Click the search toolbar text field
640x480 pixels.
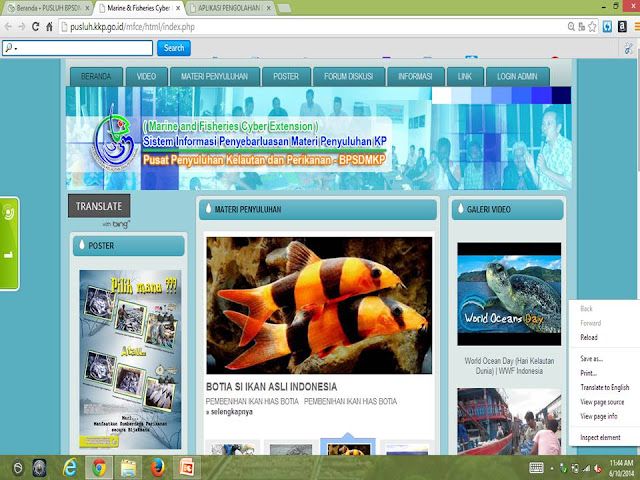[x=78, y=48]
